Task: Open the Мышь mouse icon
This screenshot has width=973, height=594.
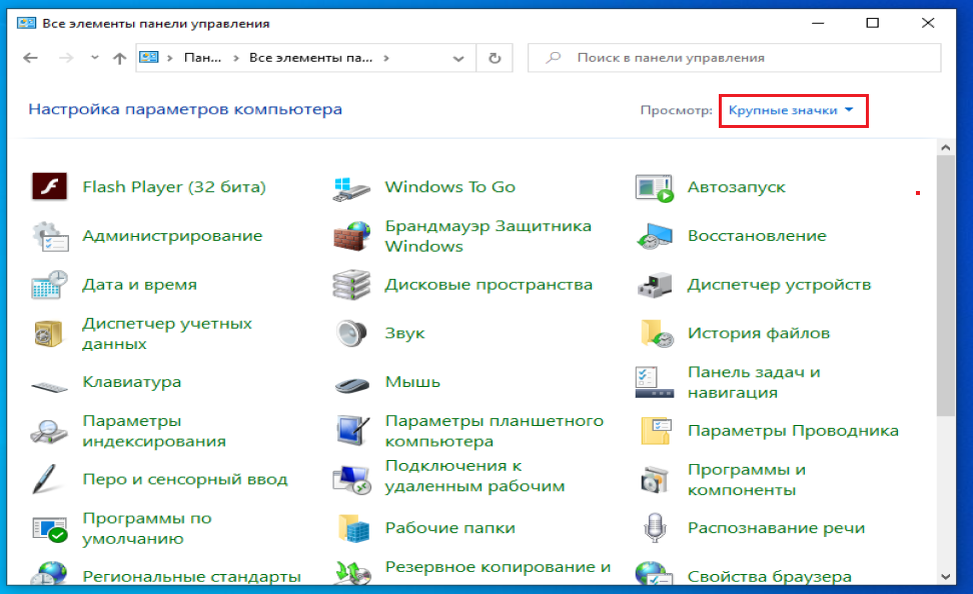Action: [352, 385]
